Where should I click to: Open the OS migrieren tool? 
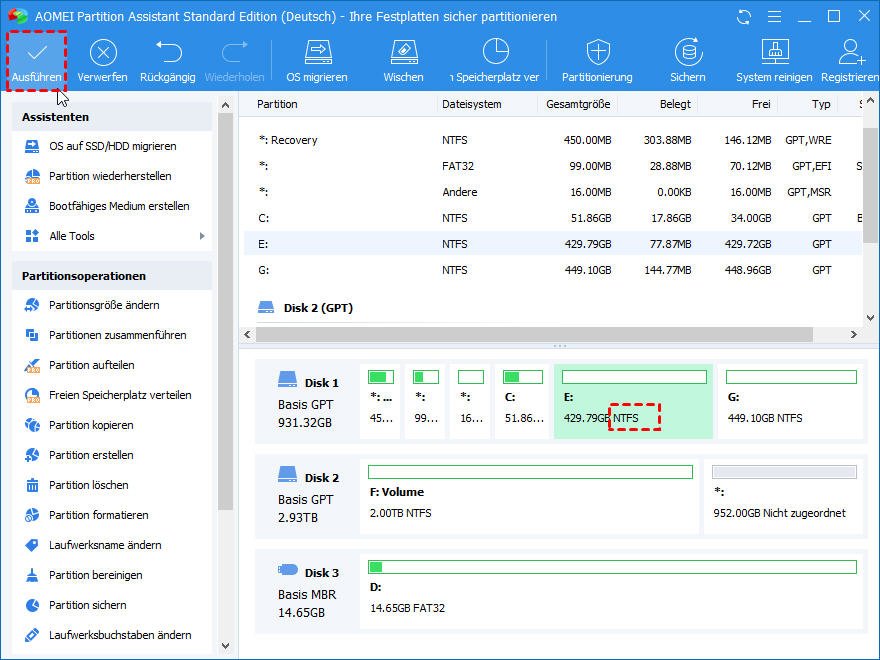click(317, 54)
